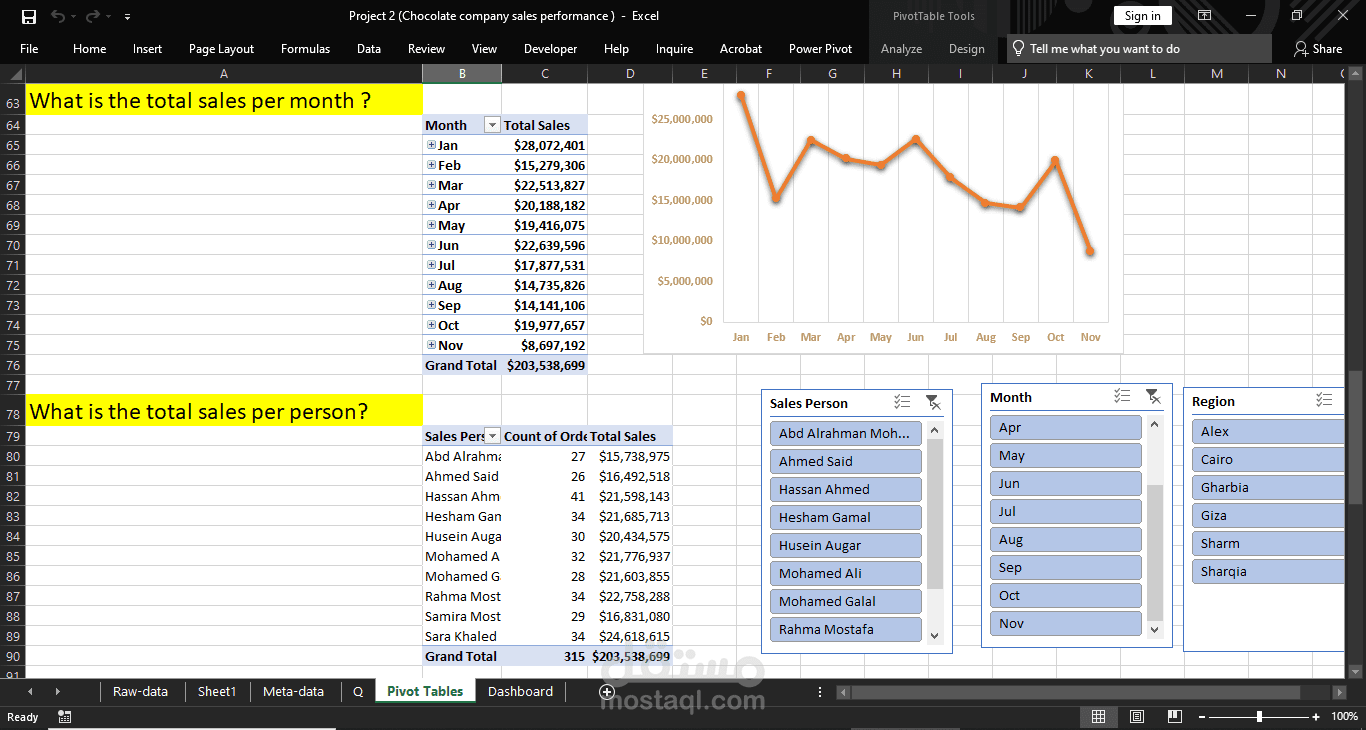The image size is (1366, 730).
Task: Open the Sales Person filter dropdown
Action: [492, 436]
